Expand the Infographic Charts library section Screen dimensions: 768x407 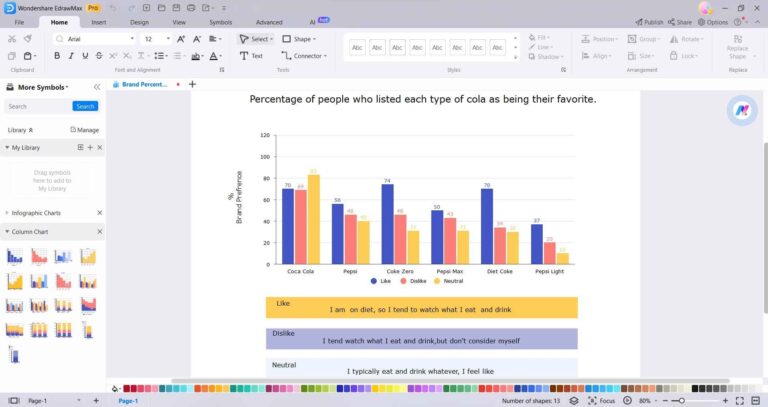[7, 213]
